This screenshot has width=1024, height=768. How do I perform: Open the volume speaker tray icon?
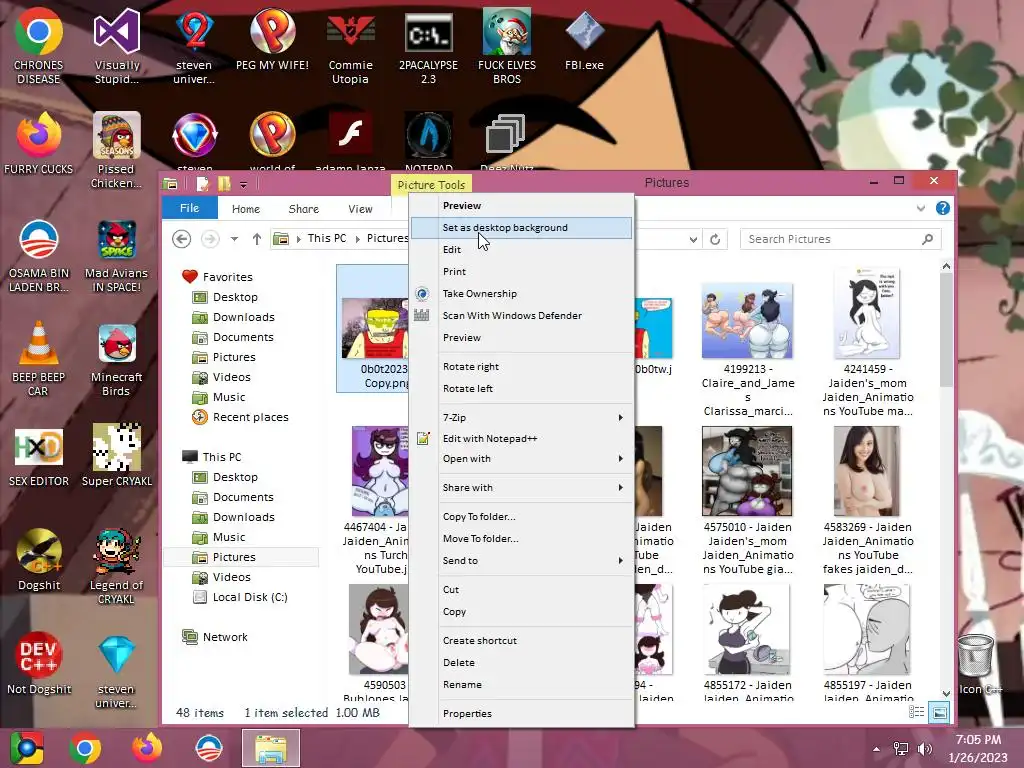point(925,749)
